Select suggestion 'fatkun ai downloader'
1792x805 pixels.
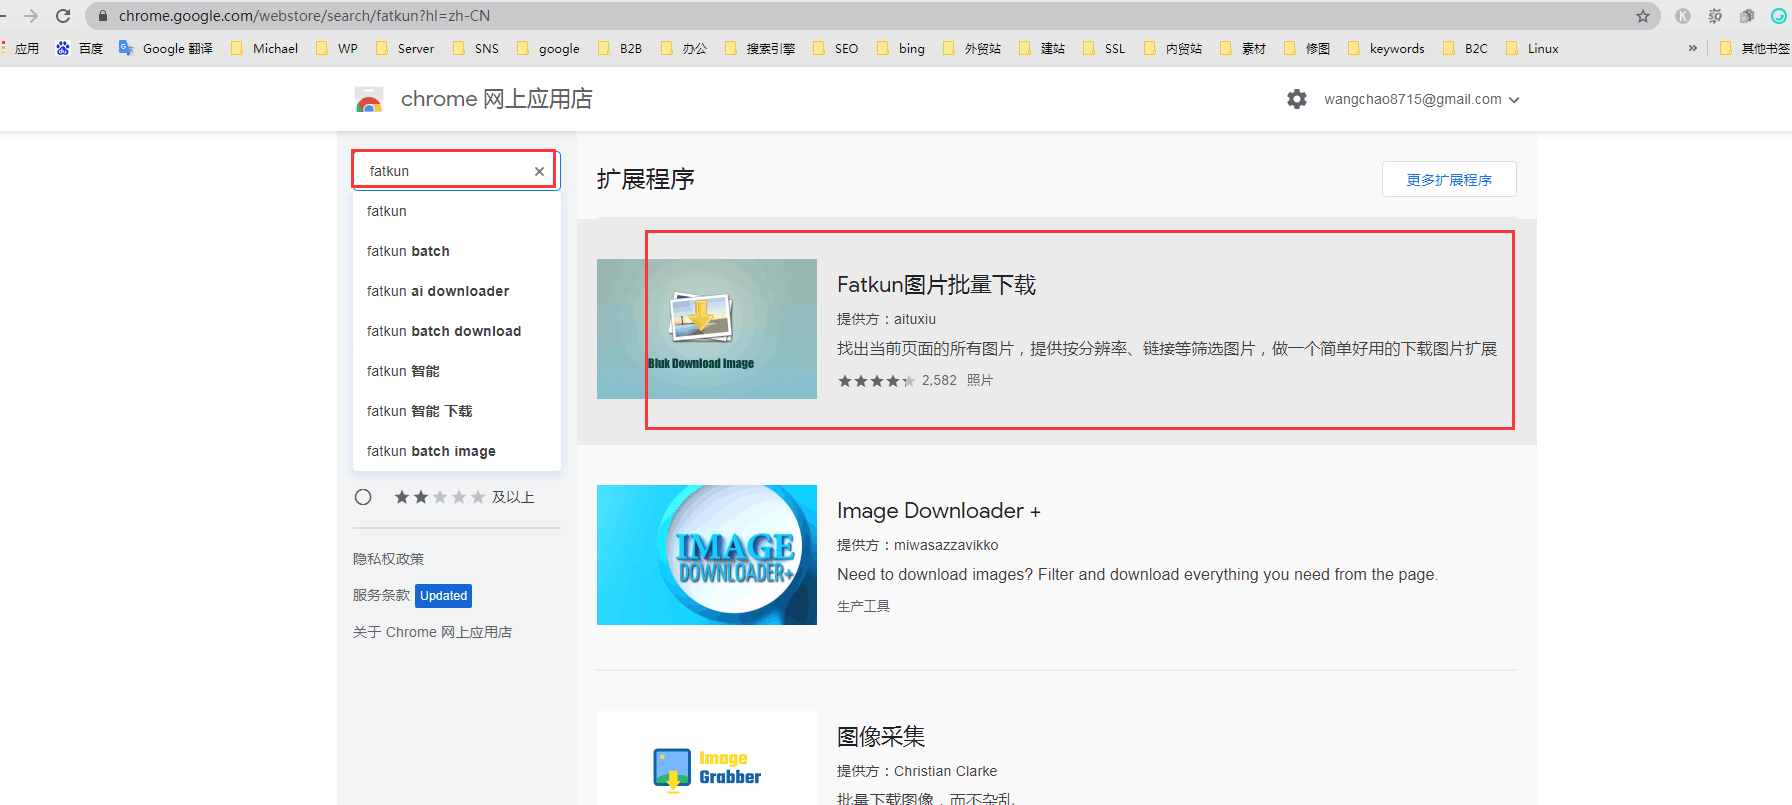point(457,291)
